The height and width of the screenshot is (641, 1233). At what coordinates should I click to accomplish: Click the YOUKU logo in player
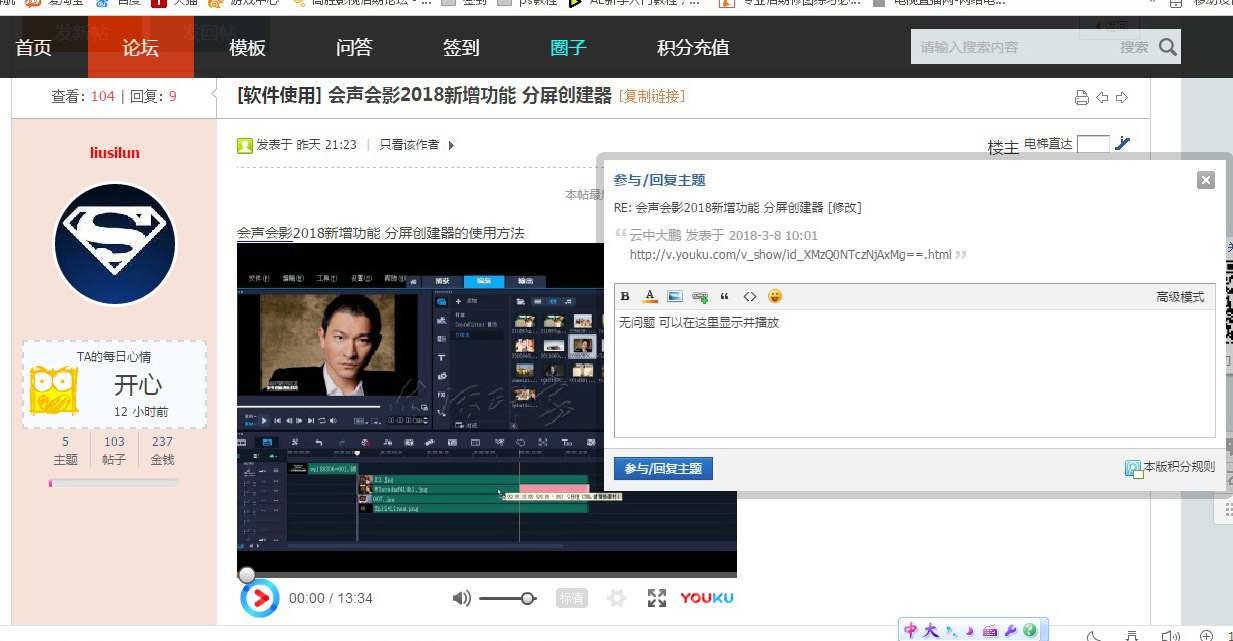click(x=707, y=598)
